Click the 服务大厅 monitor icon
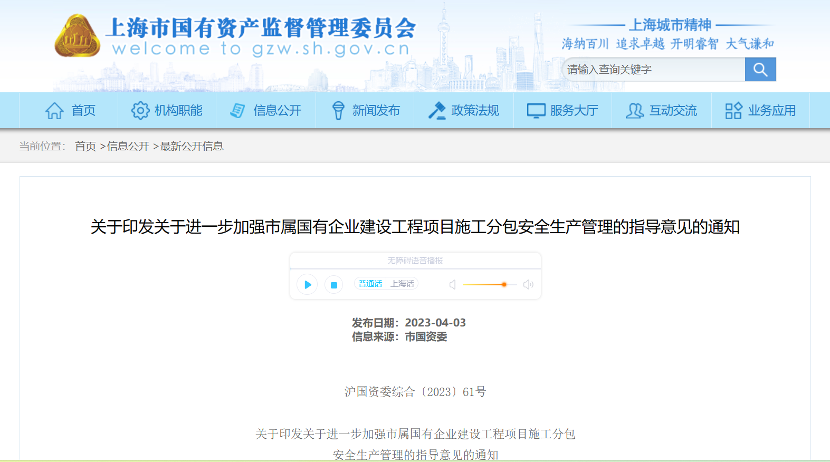Screen dimensions: 830x462 (536, 110)
